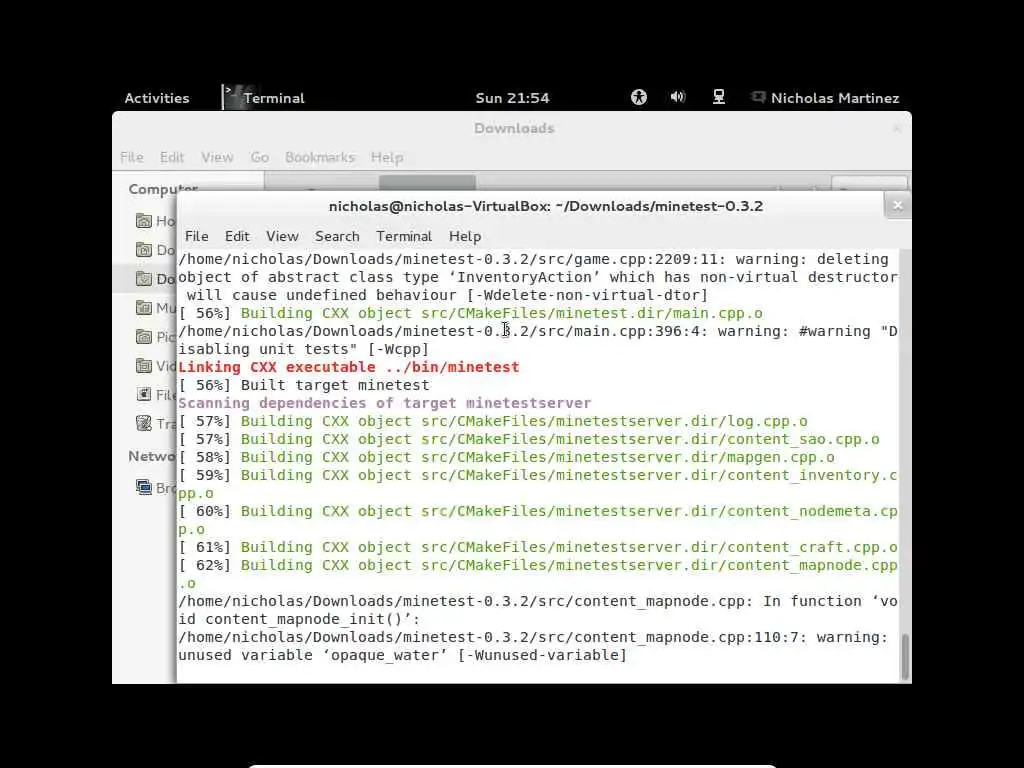Open View menu in Downloads window
Image resolution: width=1024 pixels, height=768 pixels.
[217, 157]
